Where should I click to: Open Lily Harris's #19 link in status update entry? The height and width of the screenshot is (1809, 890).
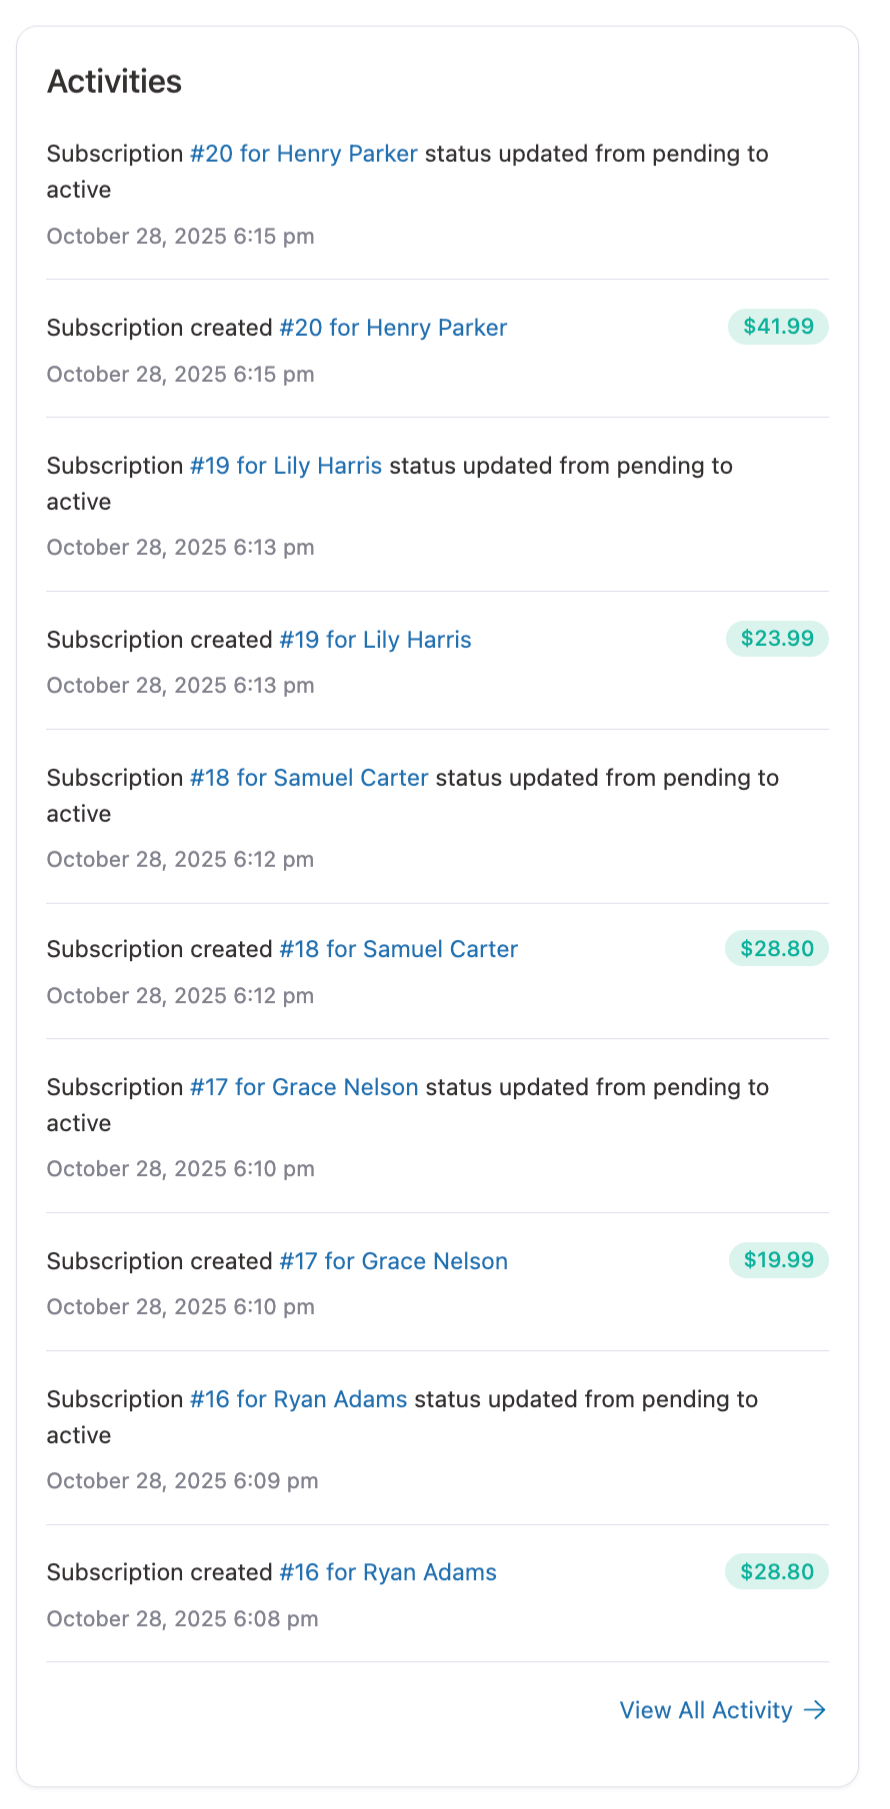point(286,466)
